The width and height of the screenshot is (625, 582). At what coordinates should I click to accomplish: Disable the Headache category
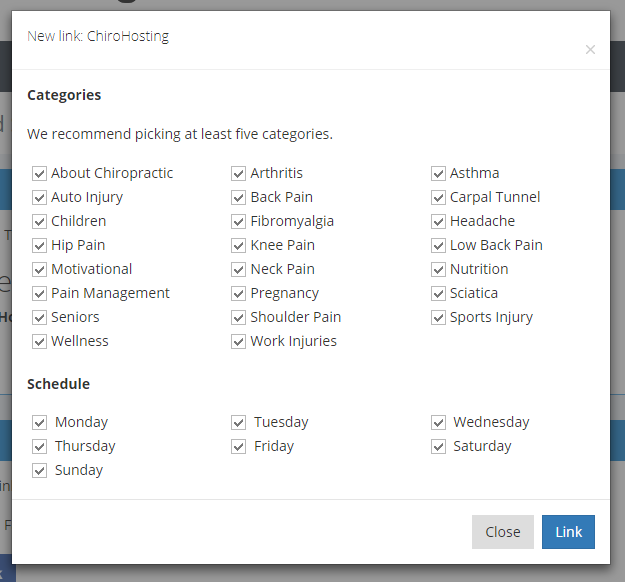click(x=438, y=221)
